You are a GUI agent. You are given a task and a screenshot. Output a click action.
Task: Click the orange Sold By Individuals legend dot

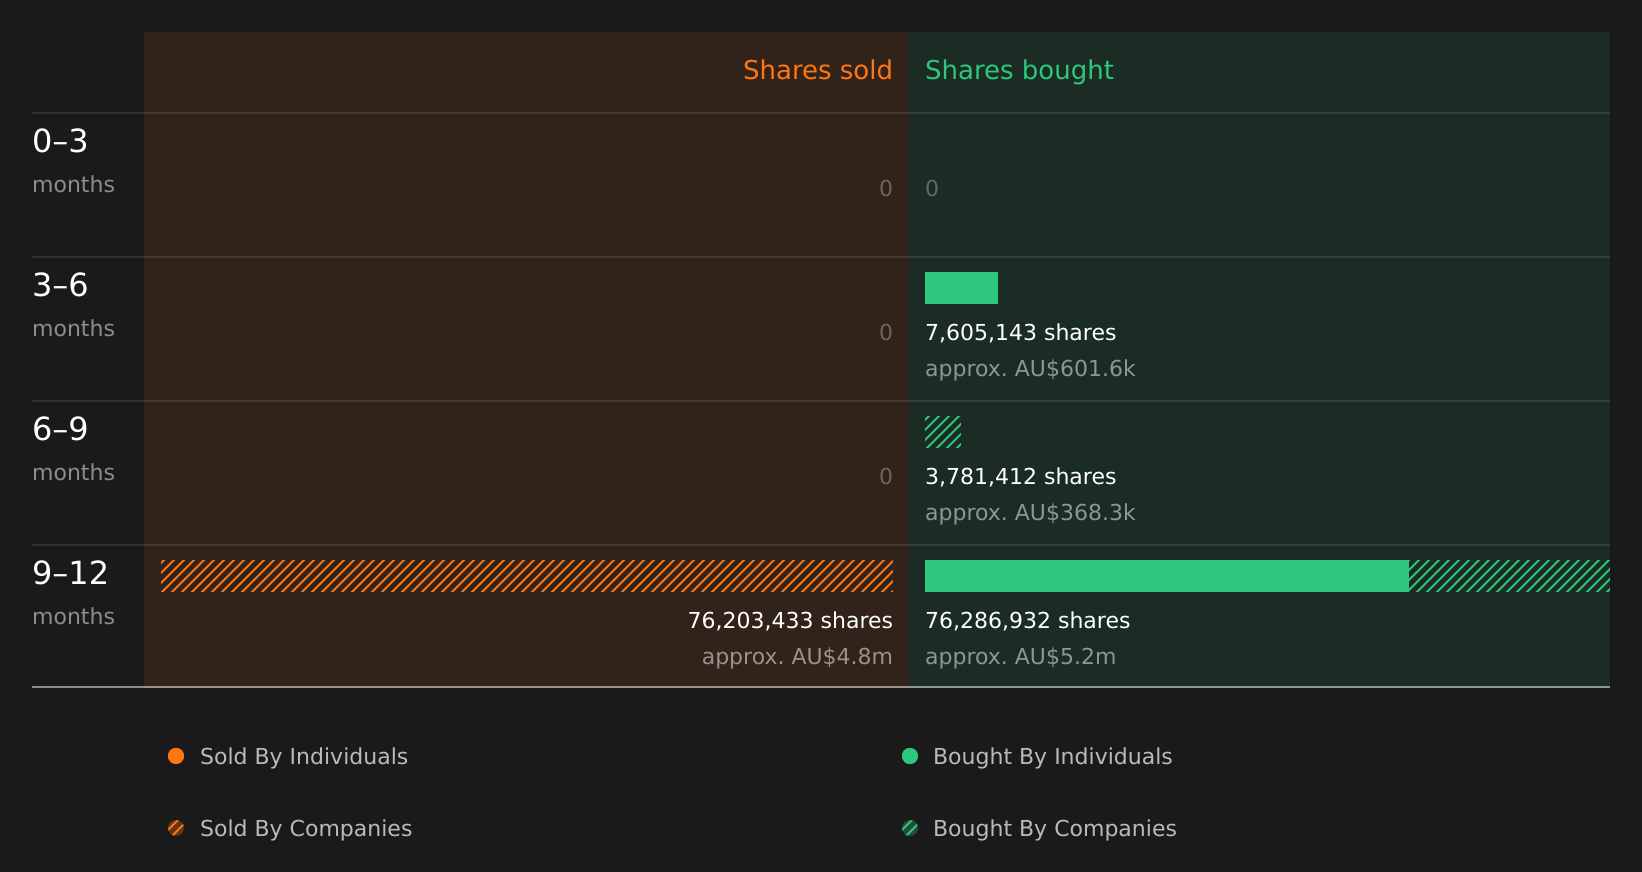176,756
